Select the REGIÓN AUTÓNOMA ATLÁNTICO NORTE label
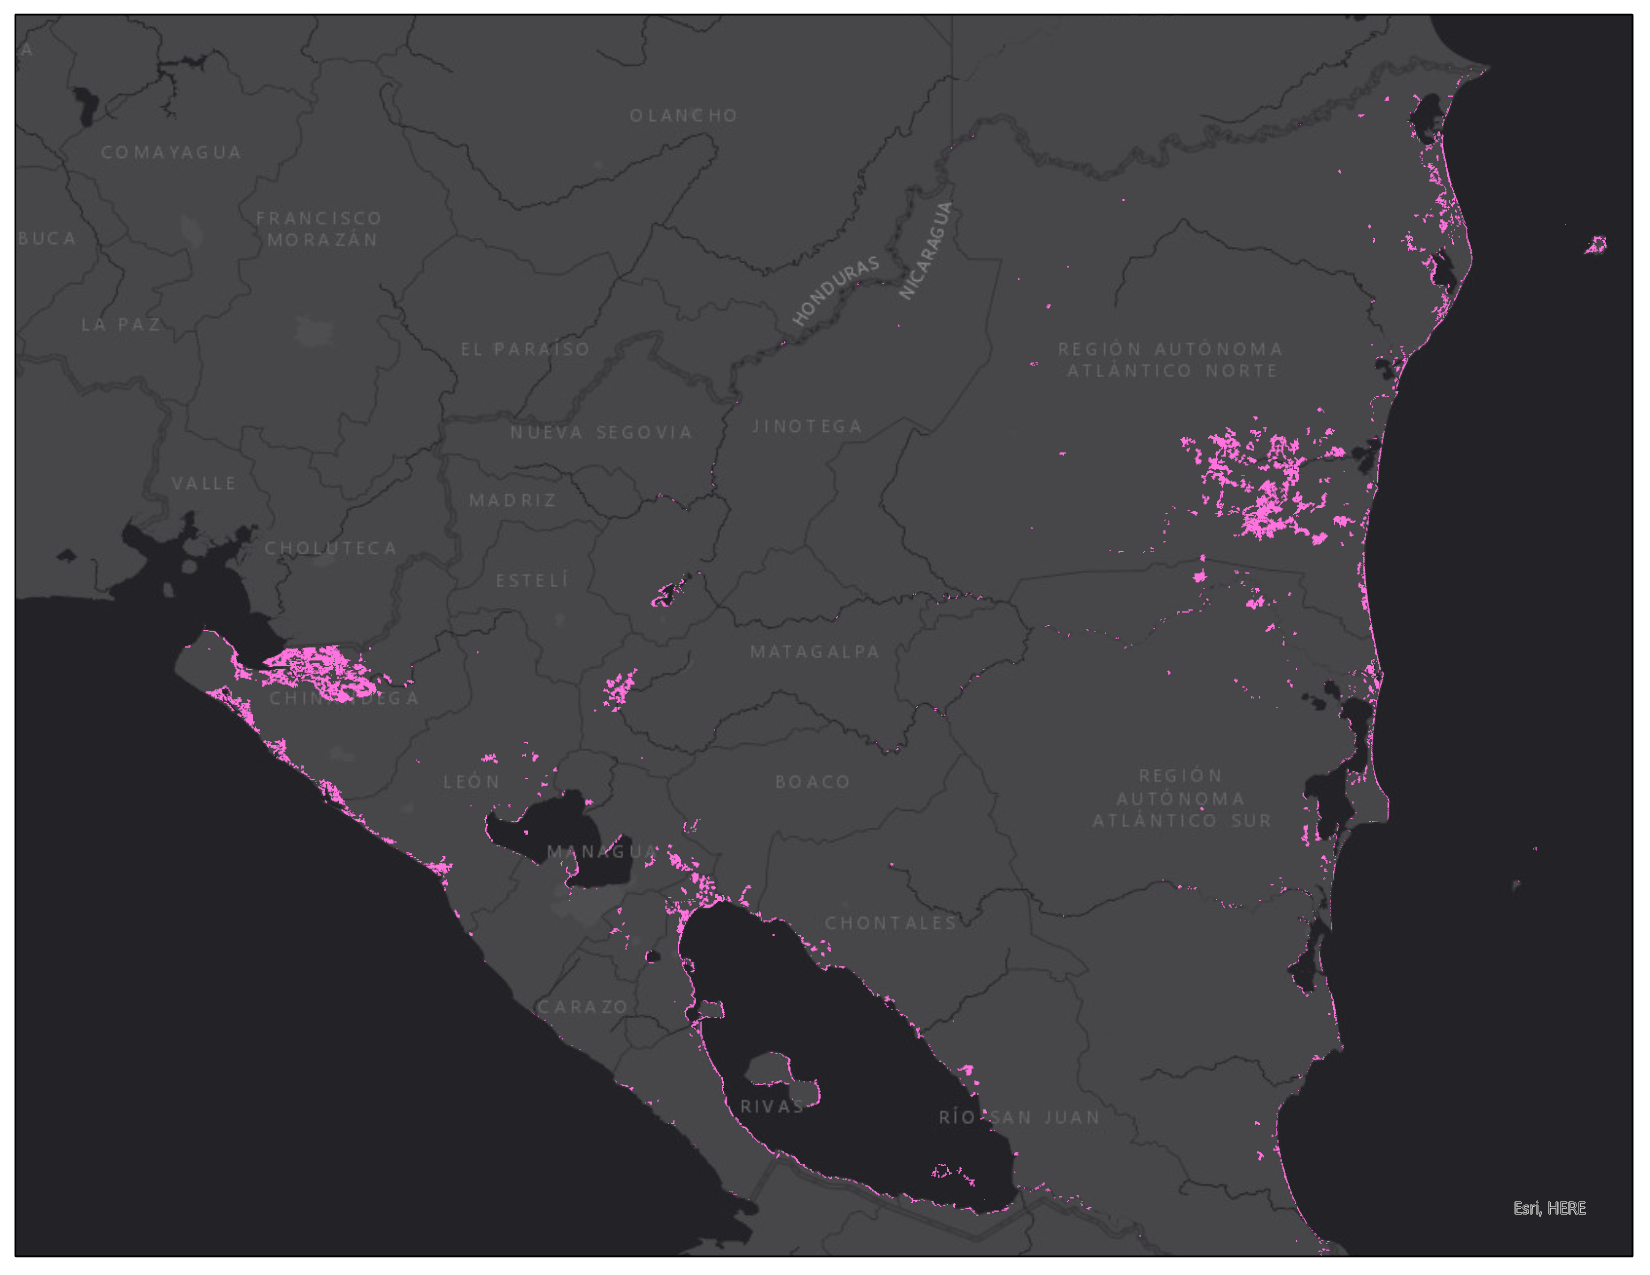Viewport: 1650px width, 1275px height. pyautogui.click(x=1171, y=360)
